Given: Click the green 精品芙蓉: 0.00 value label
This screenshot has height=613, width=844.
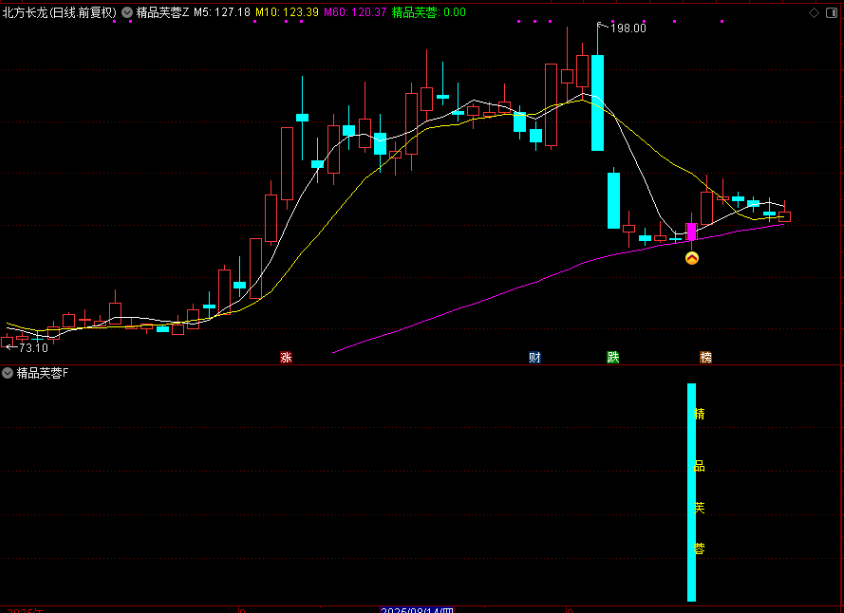Looking at the screenshot, I should (429, 12).
